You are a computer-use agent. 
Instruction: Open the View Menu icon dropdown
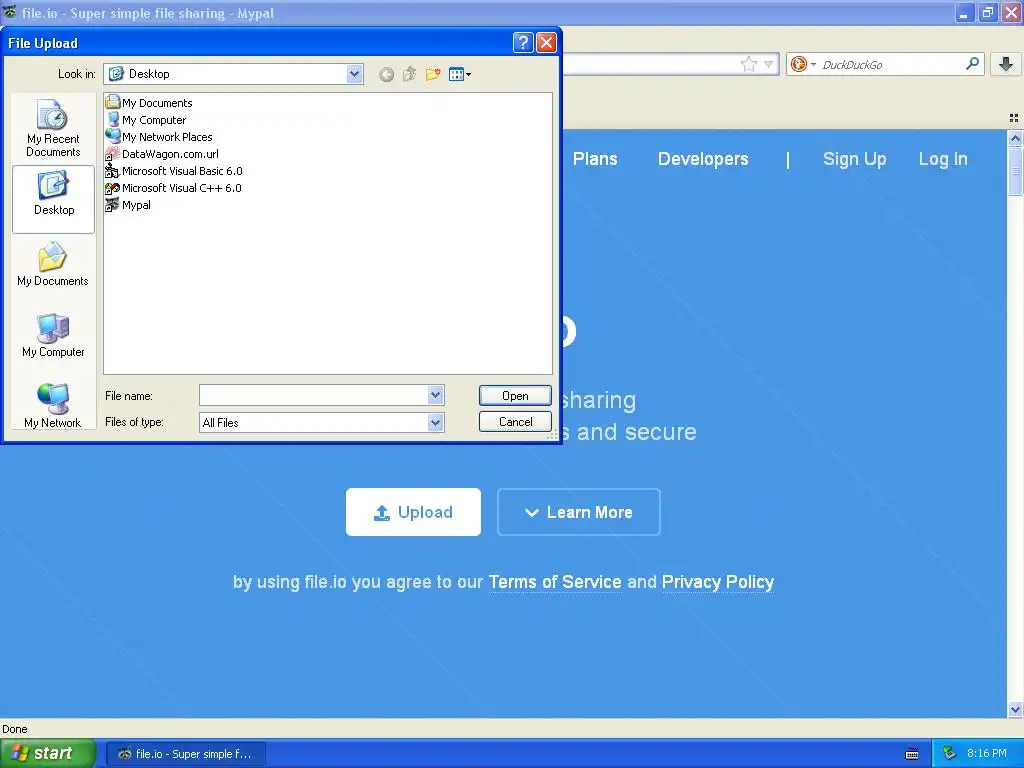[x=460, y=74]
